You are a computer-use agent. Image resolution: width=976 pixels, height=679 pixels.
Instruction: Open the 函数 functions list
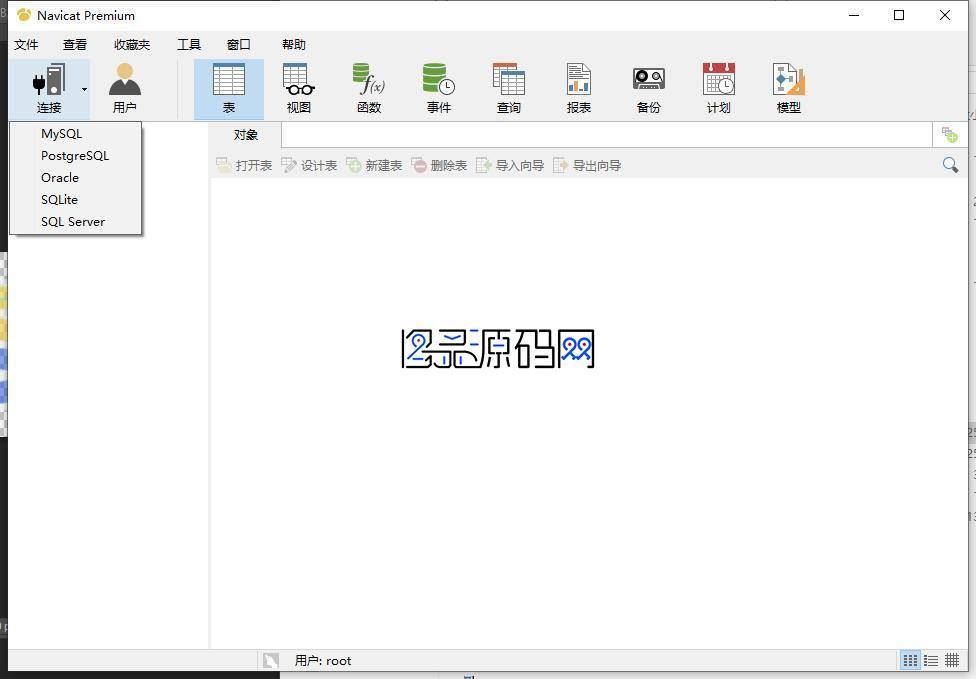(369, 88)
